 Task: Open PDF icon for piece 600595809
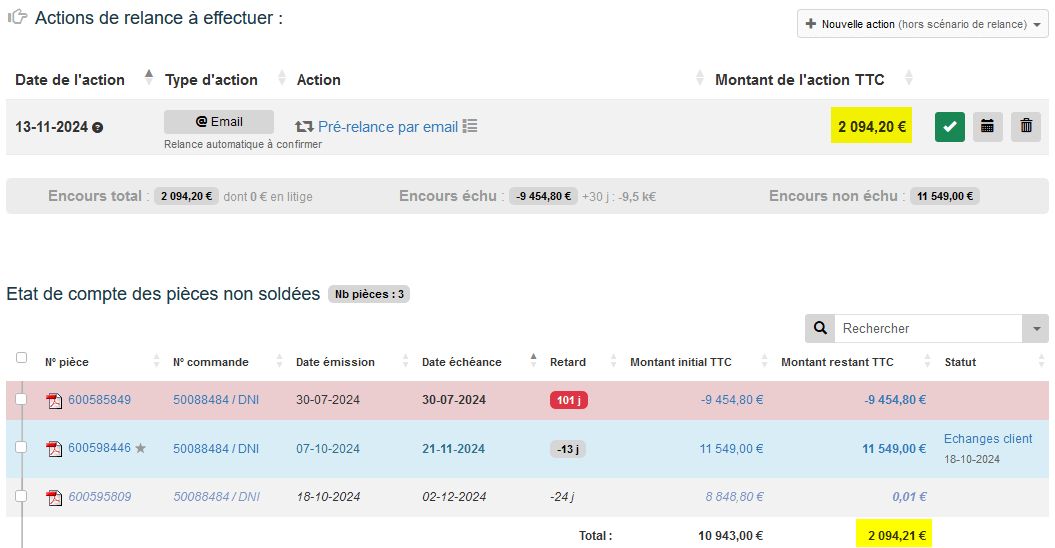(54, 497)
